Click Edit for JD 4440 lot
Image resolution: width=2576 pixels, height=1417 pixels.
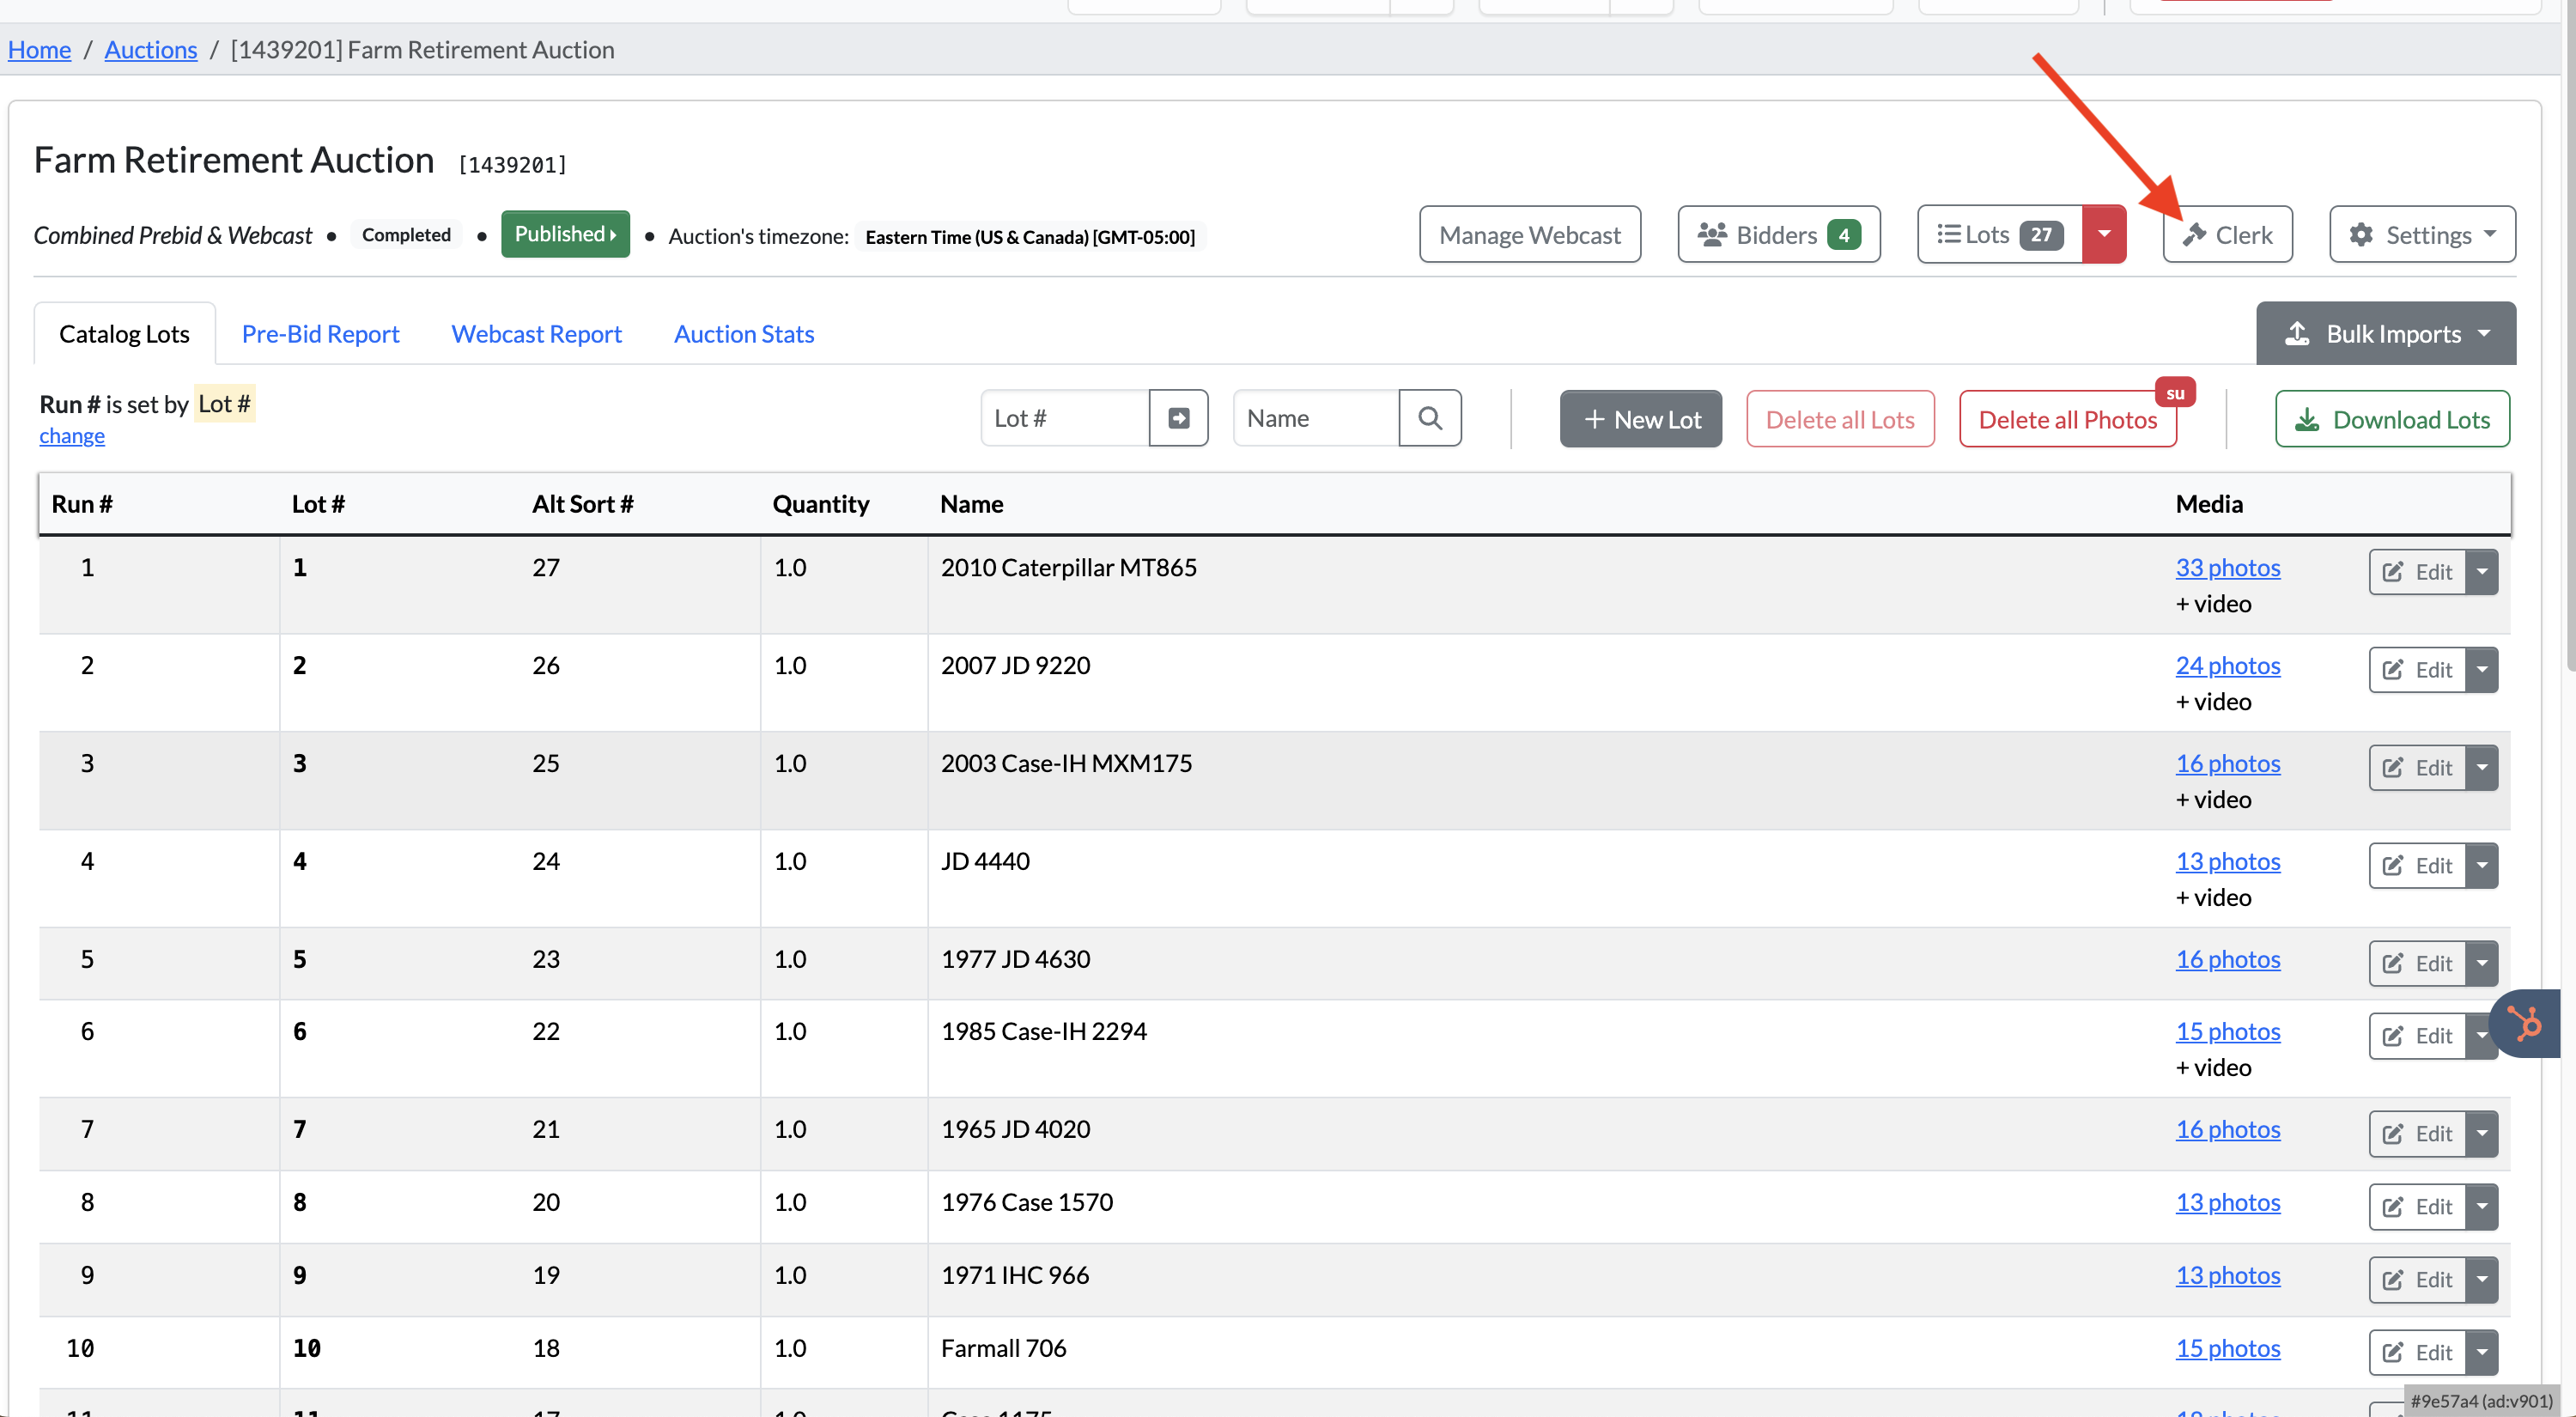pyautogui.click(x=2416, y=866)
